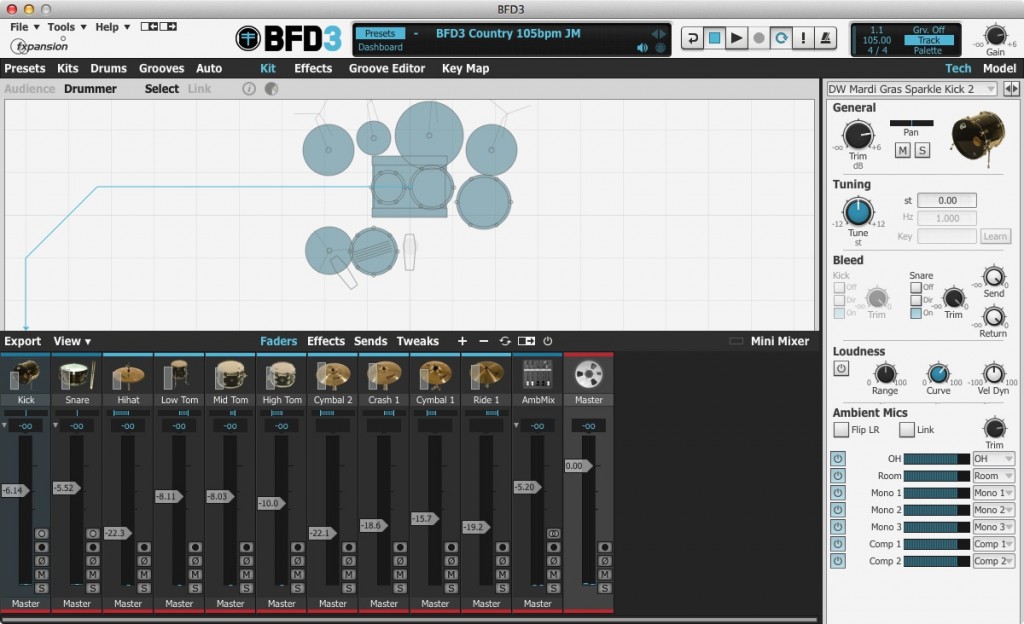
Task: Click the Master fader handle at 0.00
Action: tap(578, 466)
